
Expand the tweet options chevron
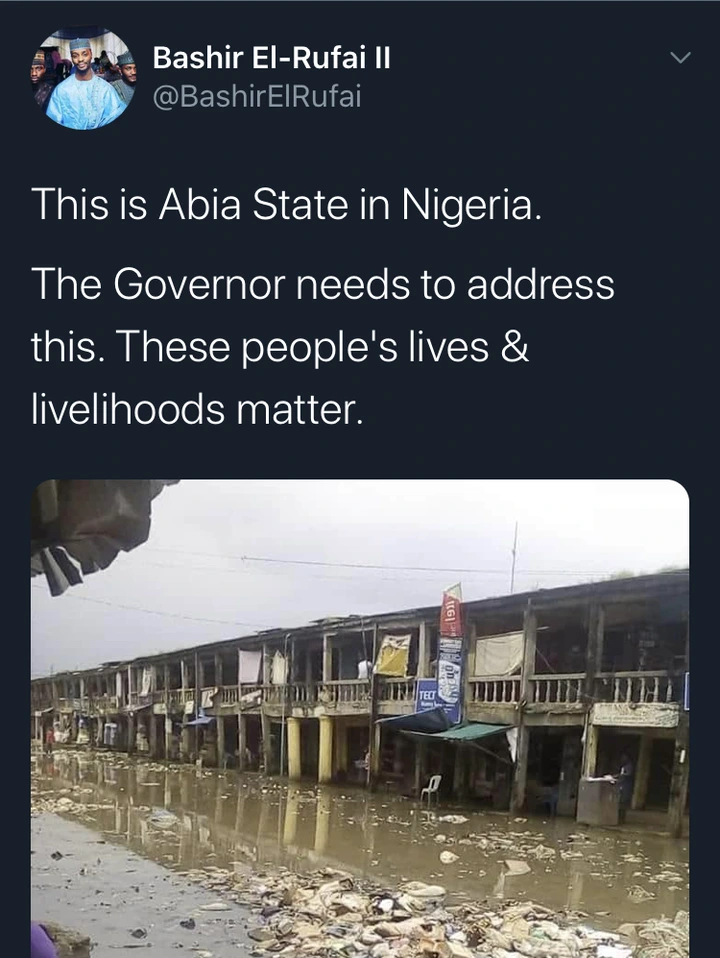coord(680,57)
